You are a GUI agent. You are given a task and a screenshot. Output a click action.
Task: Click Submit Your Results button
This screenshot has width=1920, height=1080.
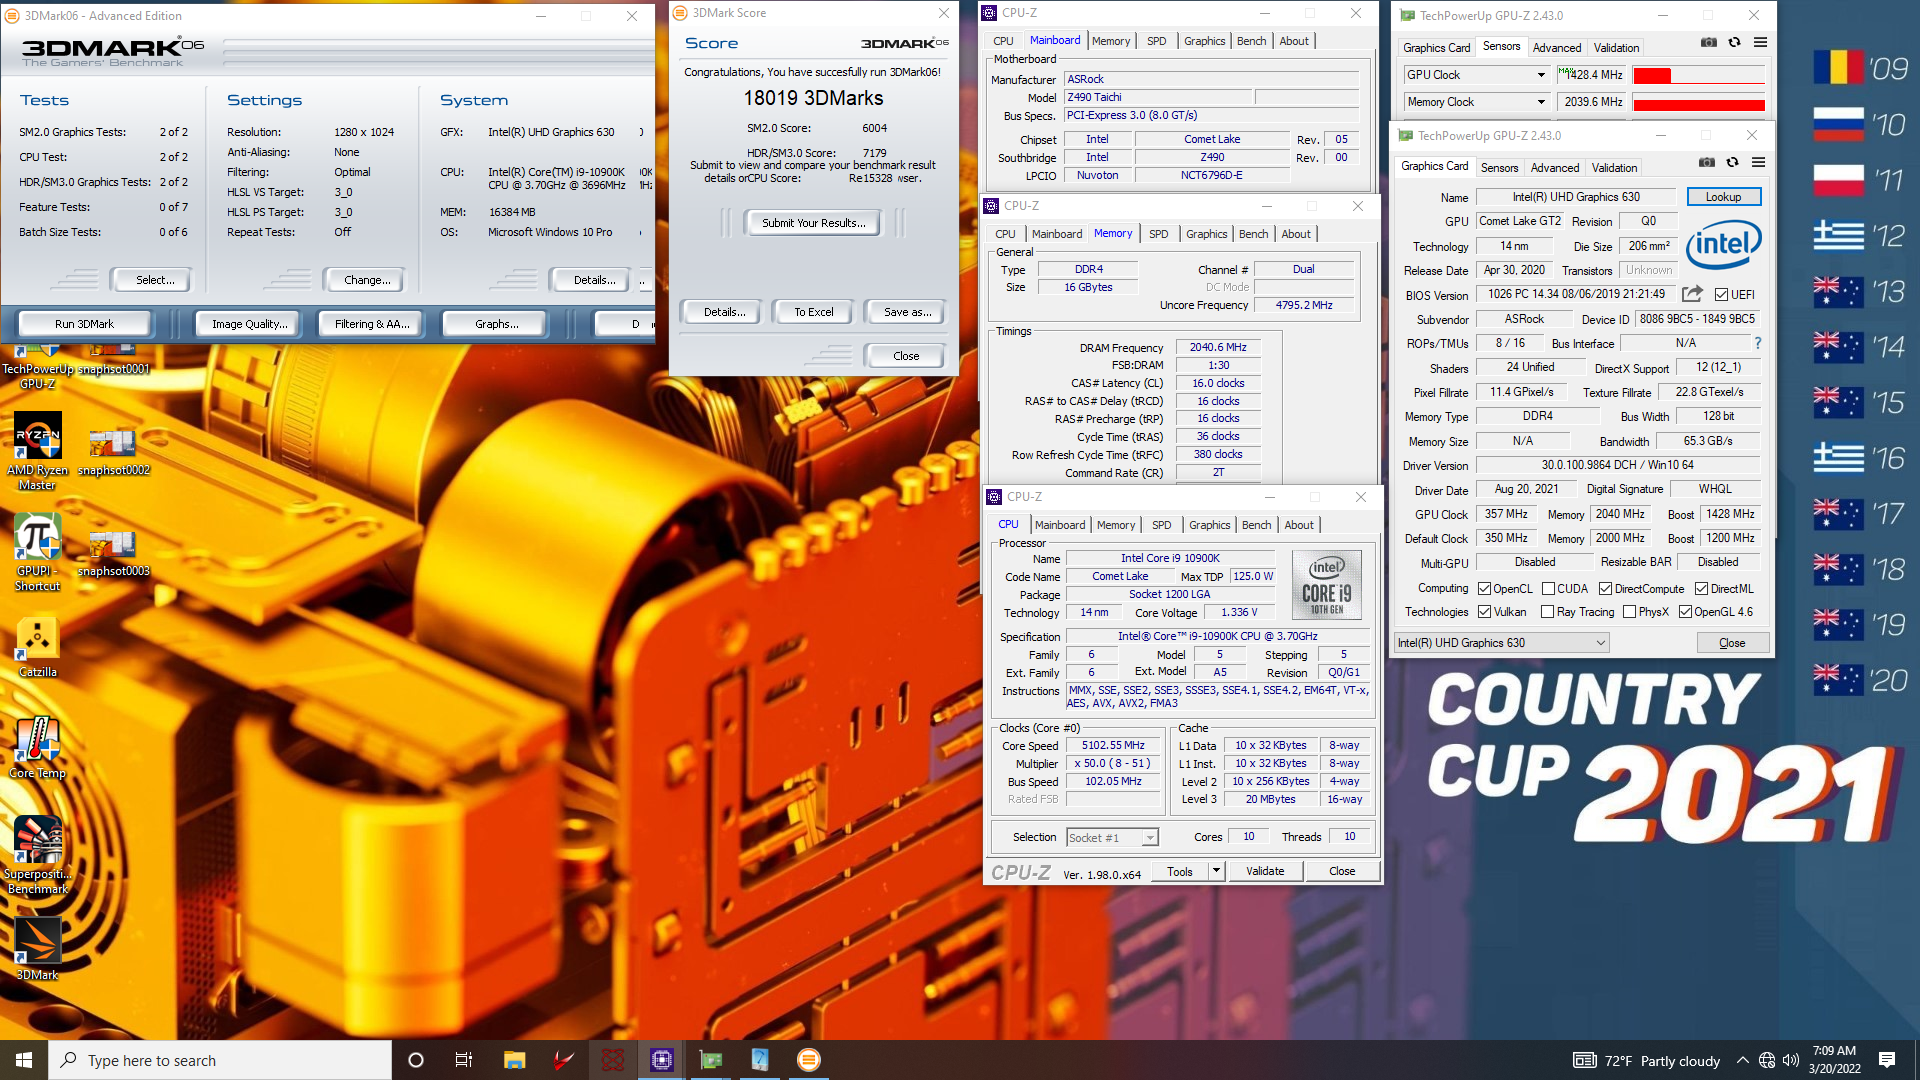click(813, 223)
